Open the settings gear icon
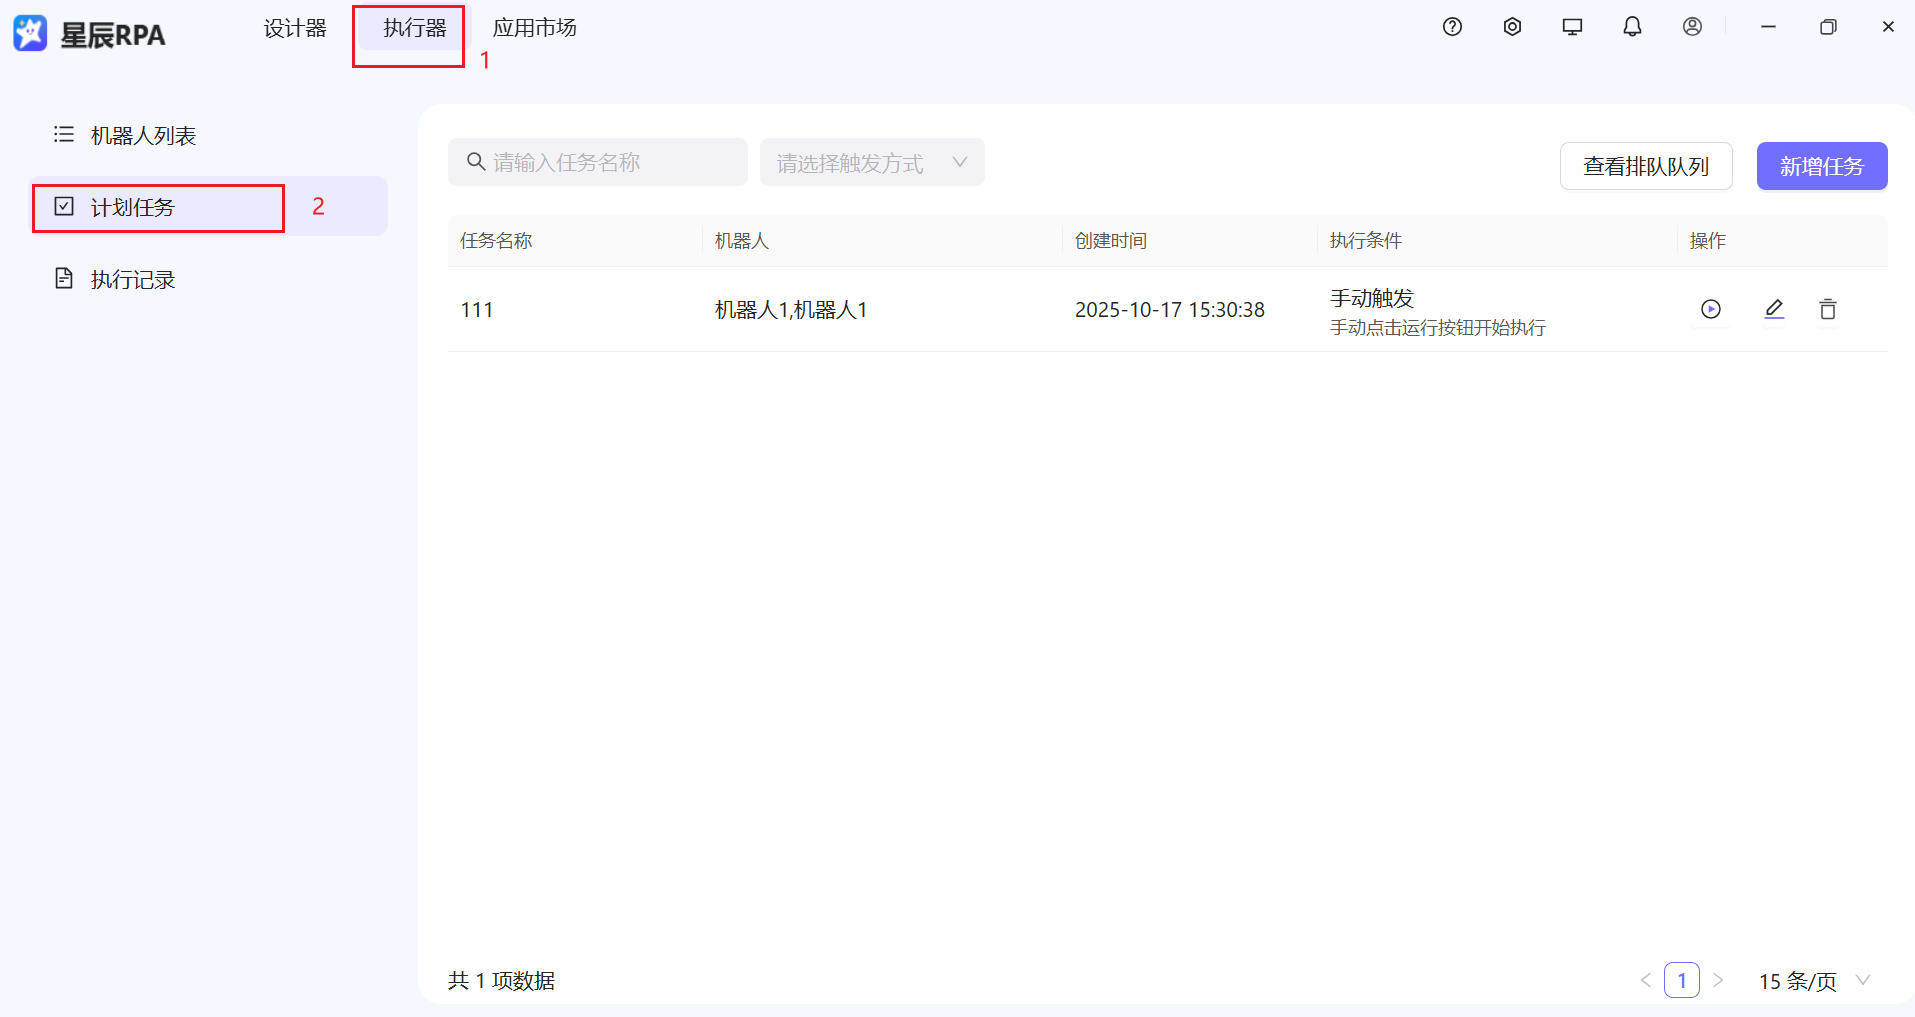This screenshot has height=1017, width=1915. (1511, 27)
